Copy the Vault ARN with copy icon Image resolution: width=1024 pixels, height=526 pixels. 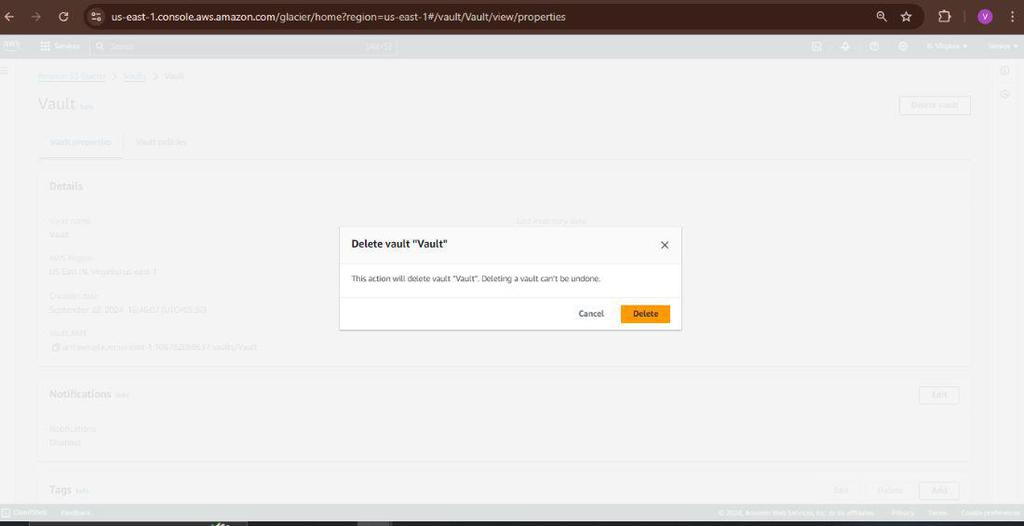[56, 348]
